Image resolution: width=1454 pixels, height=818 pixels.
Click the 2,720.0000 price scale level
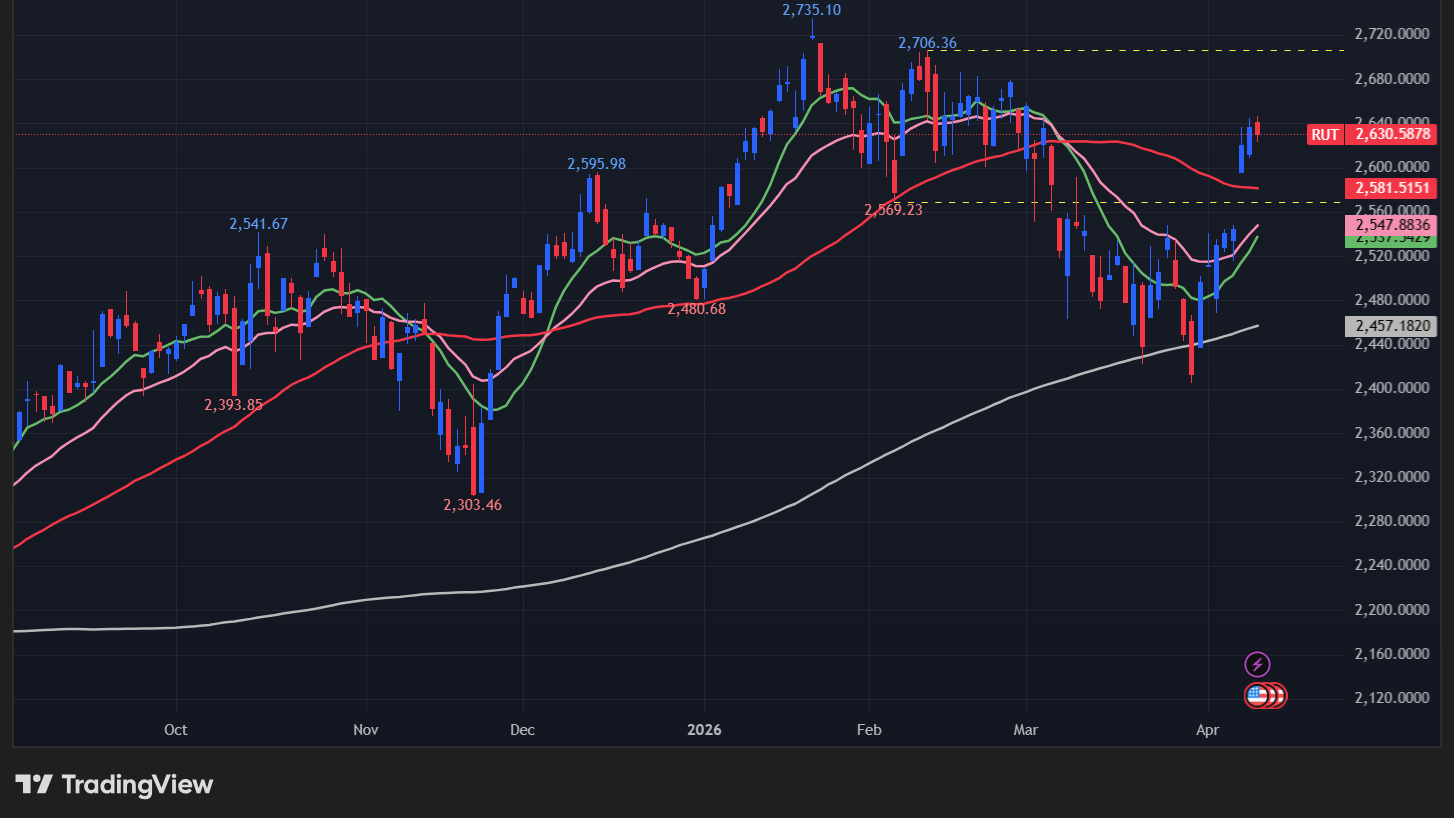(1392, 34)
